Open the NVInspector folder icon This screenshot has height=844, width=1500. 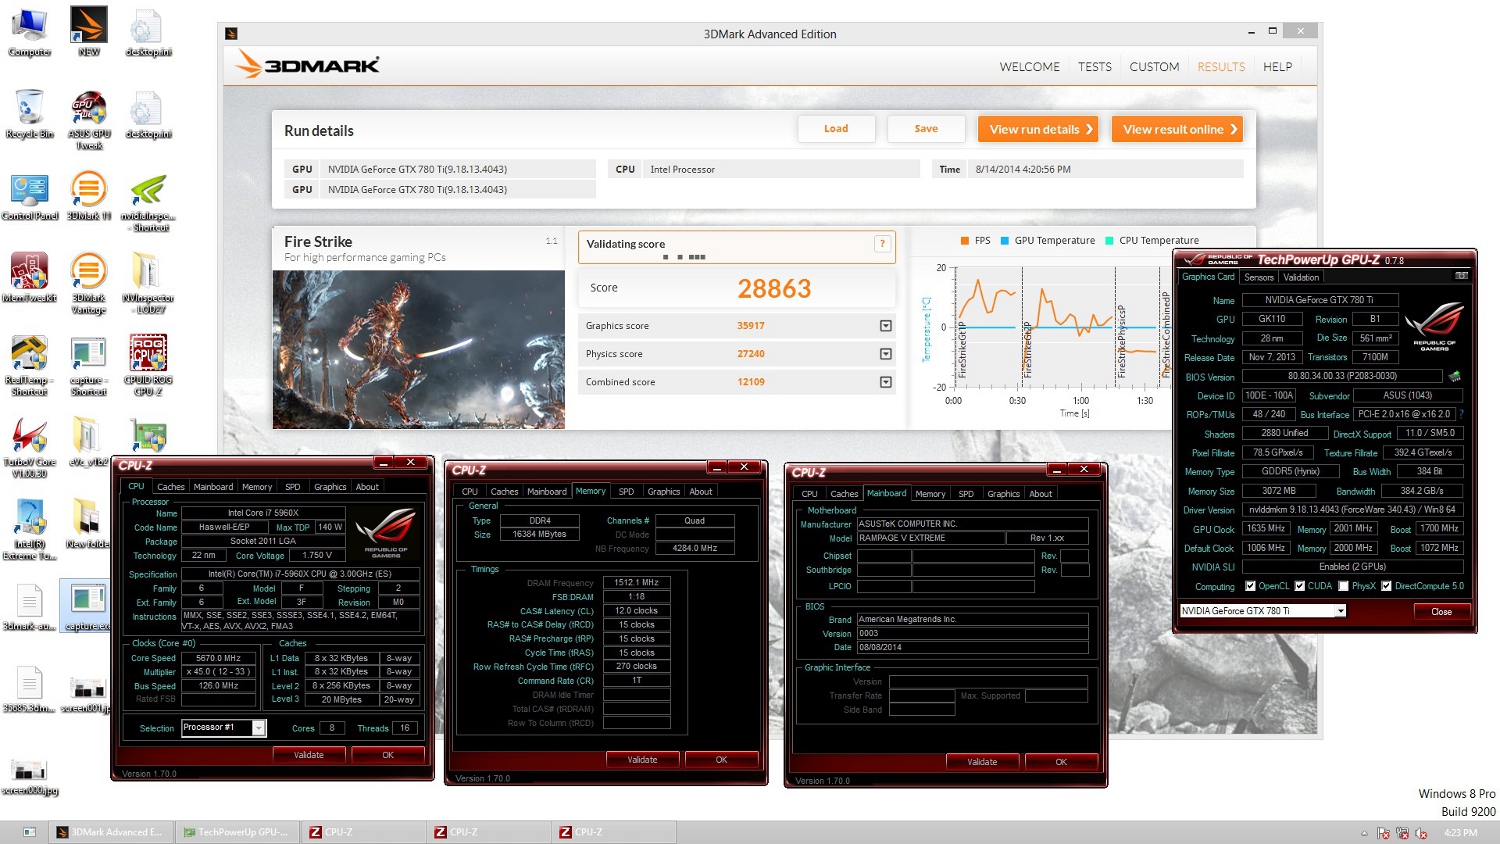click(148, 284)
